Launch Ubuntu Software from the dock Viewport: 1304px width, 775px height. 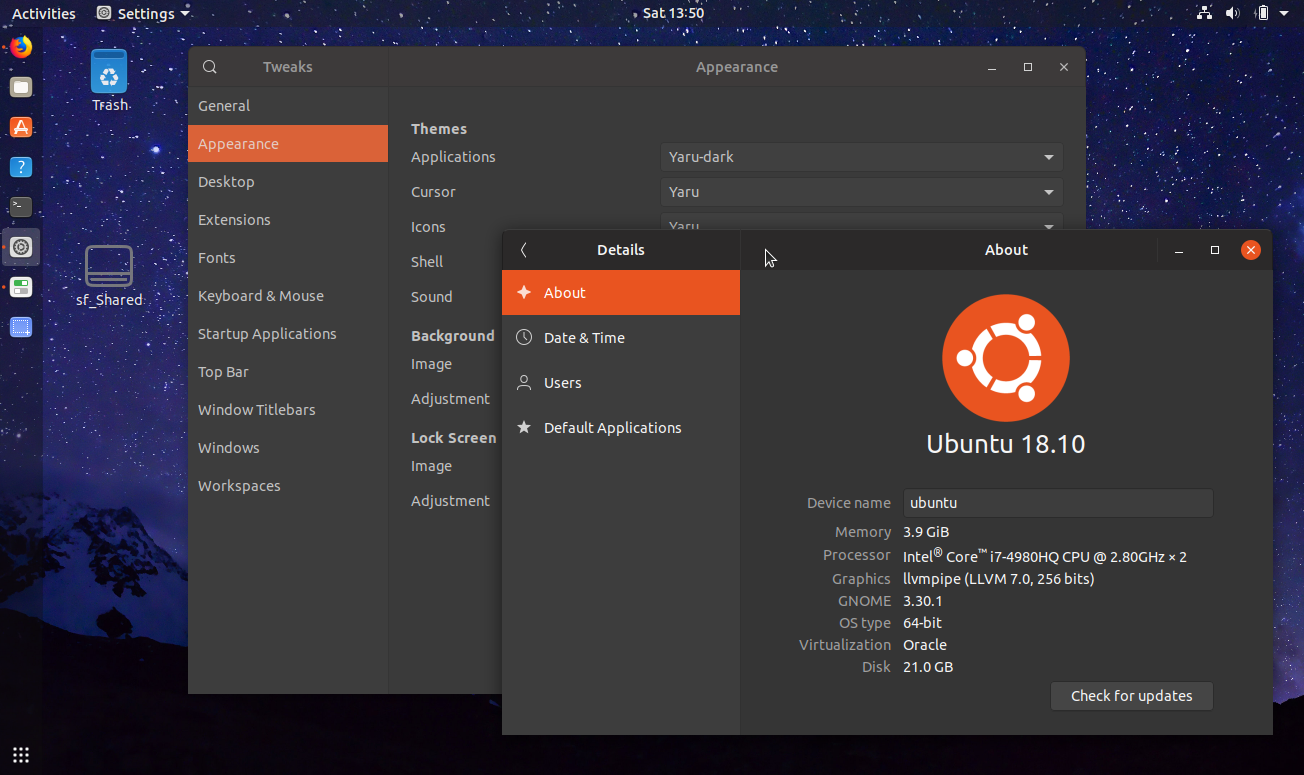[21, 127]
